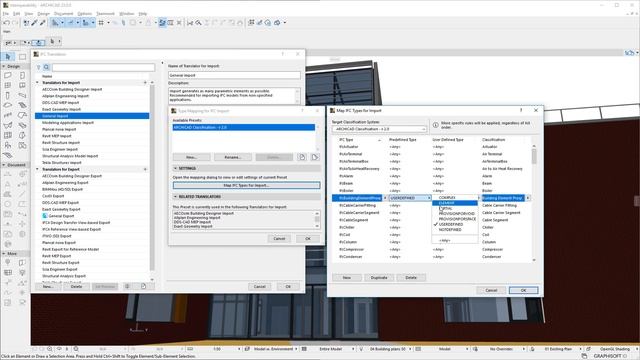Screen dimensions: 640x360
Task: Collapse the SETTINGS section in Type Mapping
Action: click(176, 169)
